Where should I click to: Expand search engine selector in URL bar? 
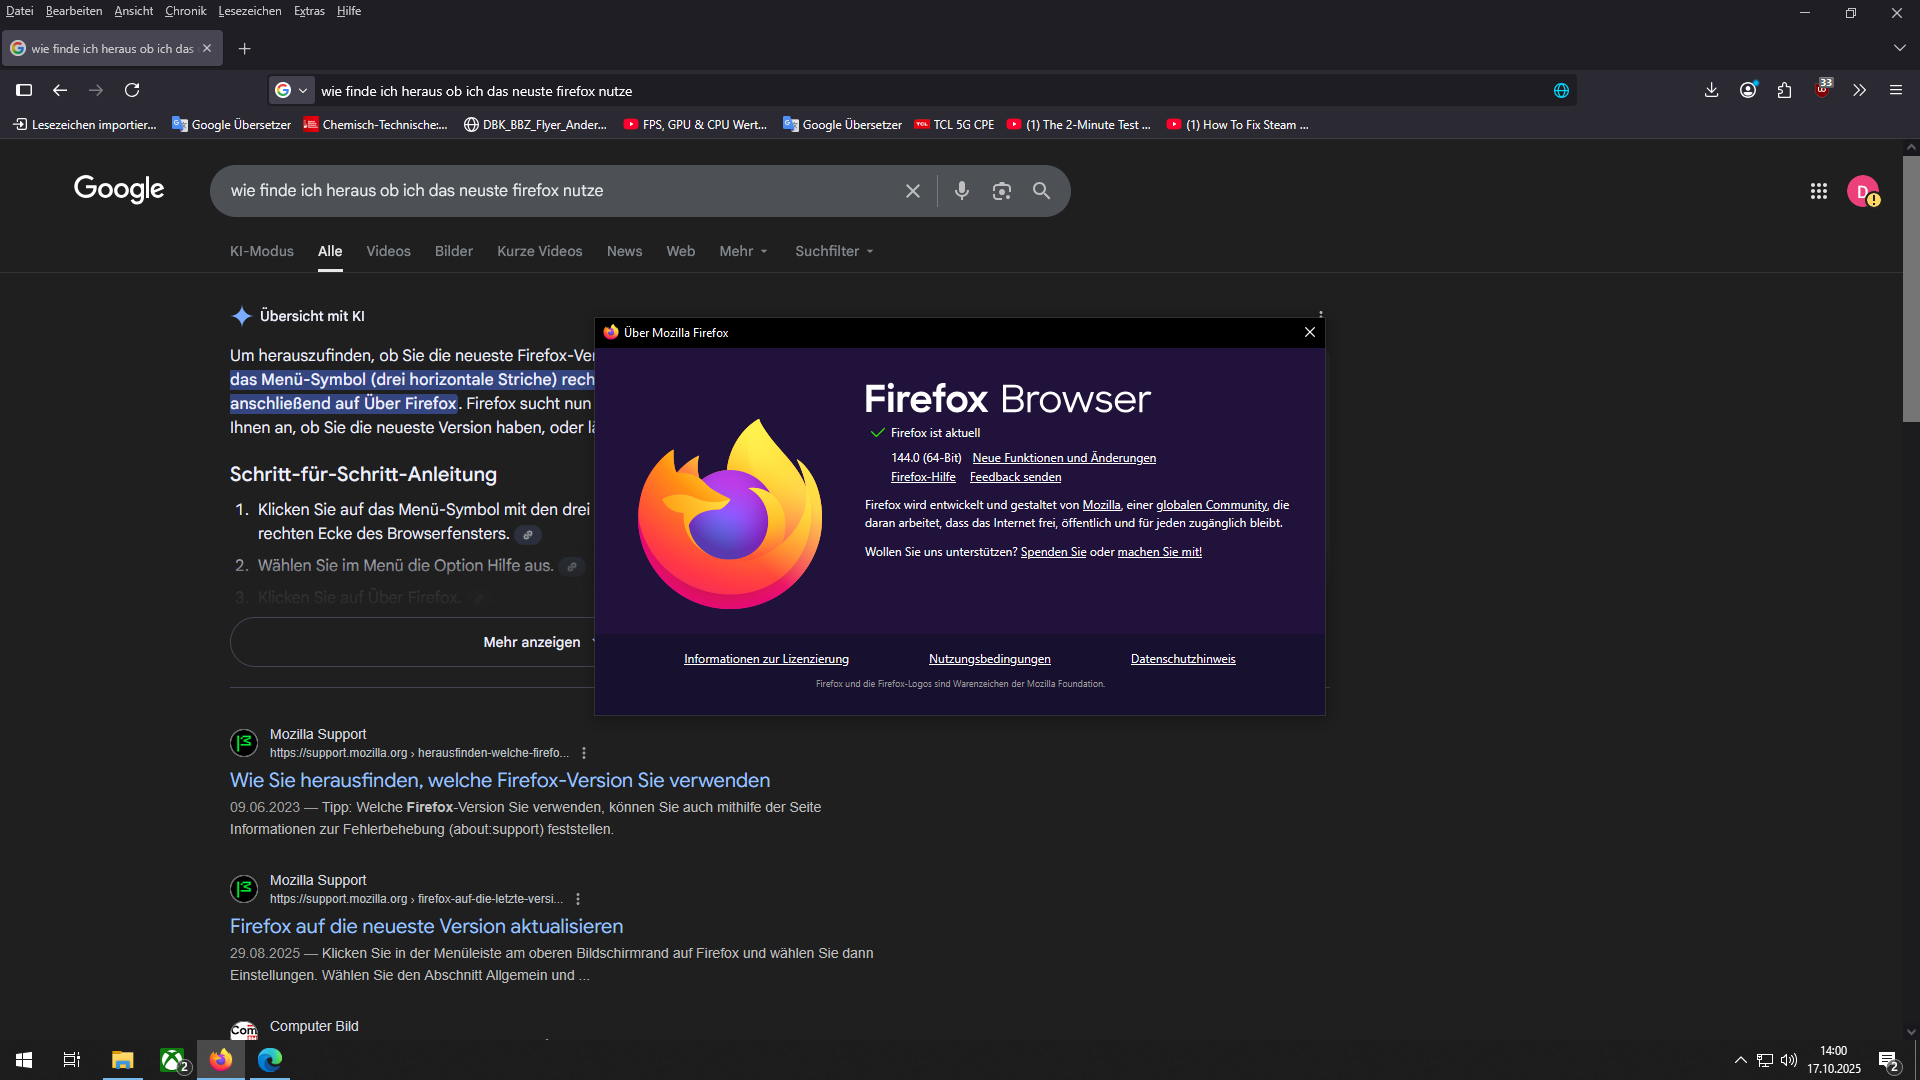292,90
